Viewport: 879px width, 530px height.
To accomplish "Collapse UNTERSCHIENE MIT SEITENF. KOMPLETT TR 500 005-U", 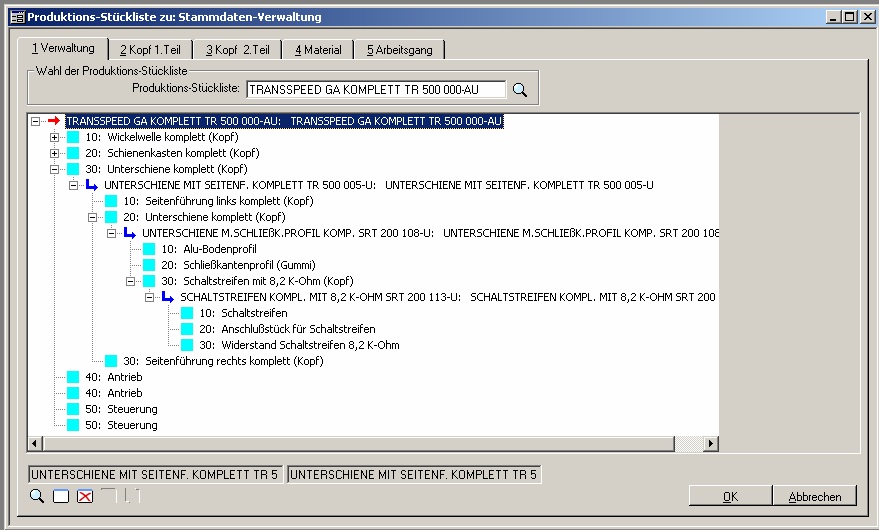I will click(x=73, y=185).
